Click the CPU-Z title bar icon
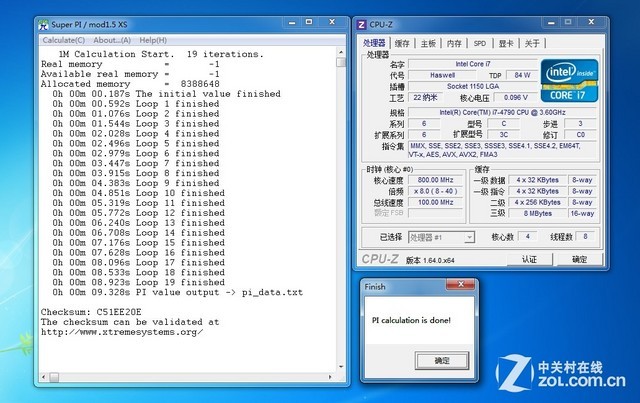640x403 pixels. pyautogui.click(x=365, y=24)
